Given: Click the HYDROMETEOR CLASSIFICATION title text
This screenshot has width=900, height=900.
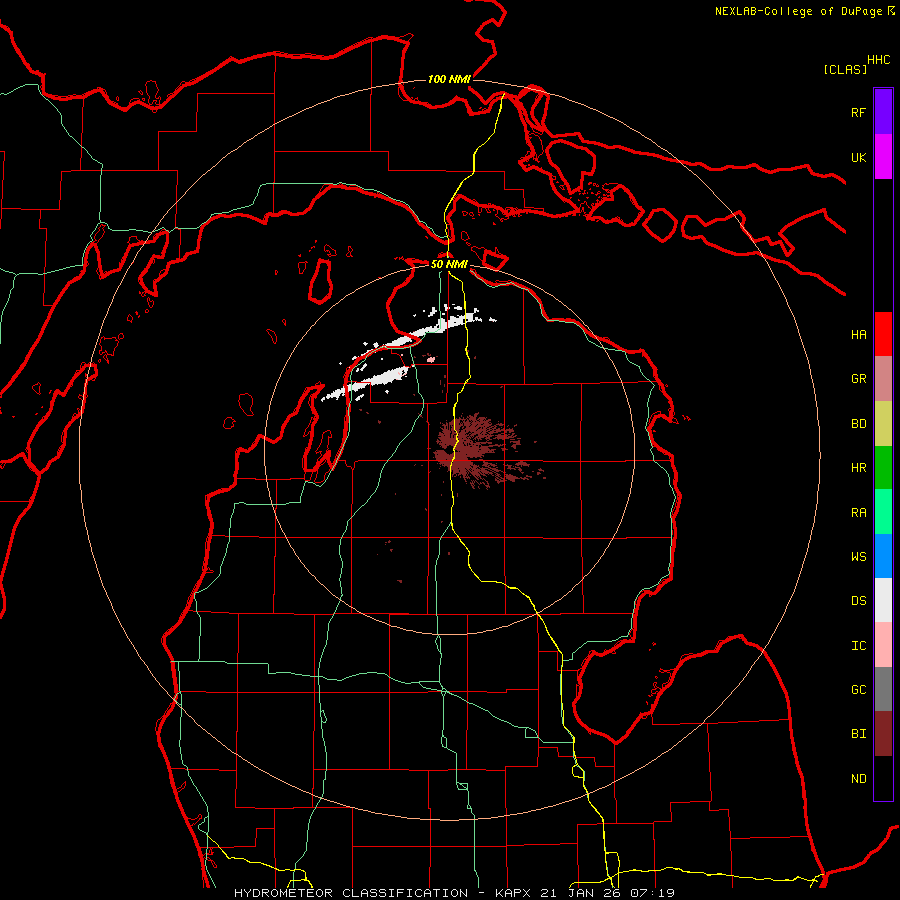Looking at the screenshot, I should (351, 893).
